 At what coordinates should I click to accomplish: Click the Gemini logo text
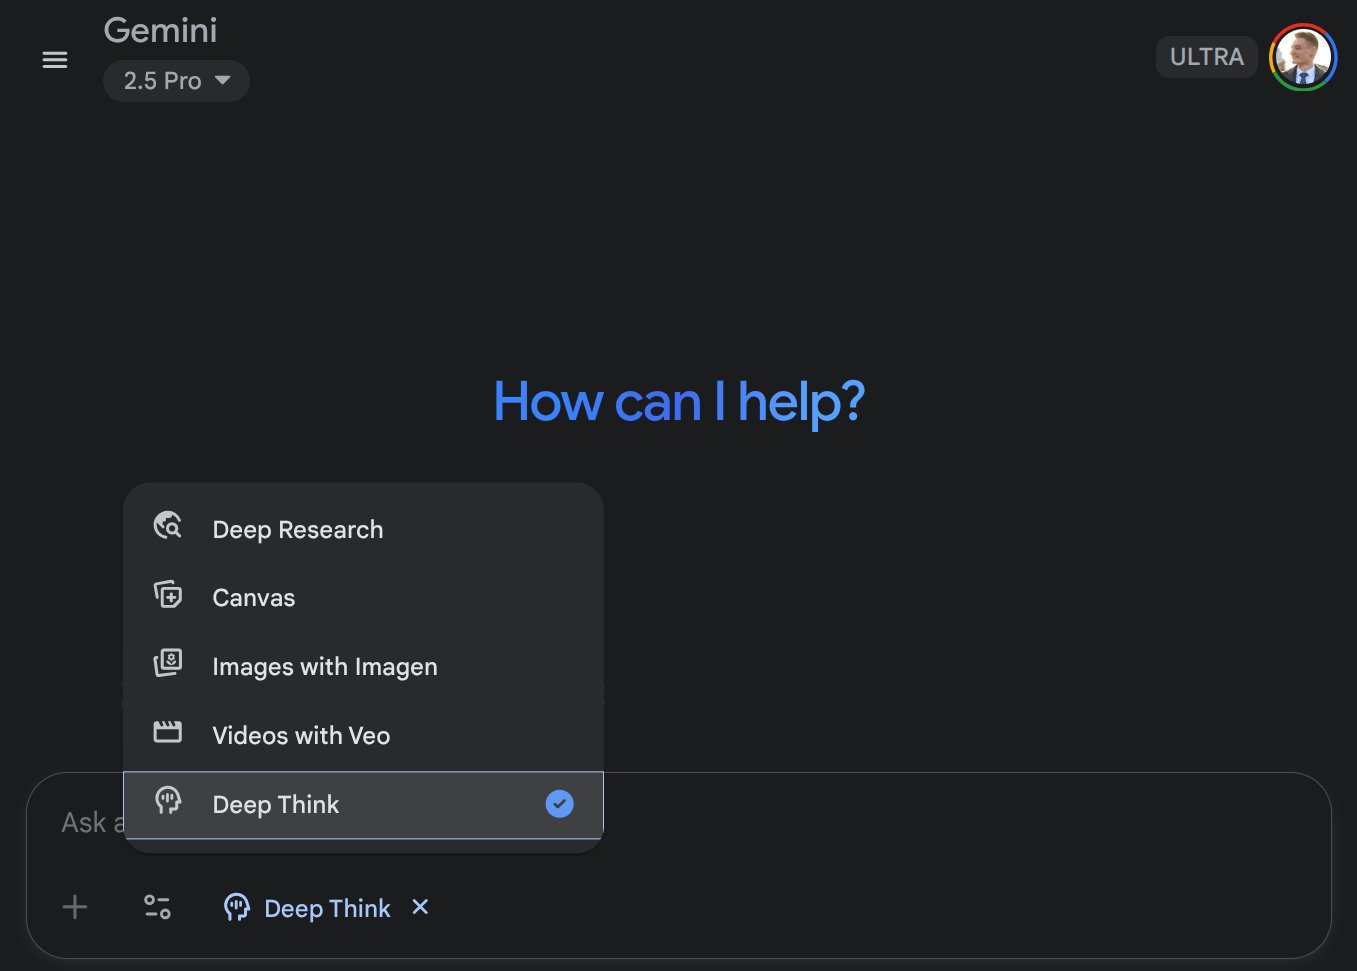coord(160,30)
